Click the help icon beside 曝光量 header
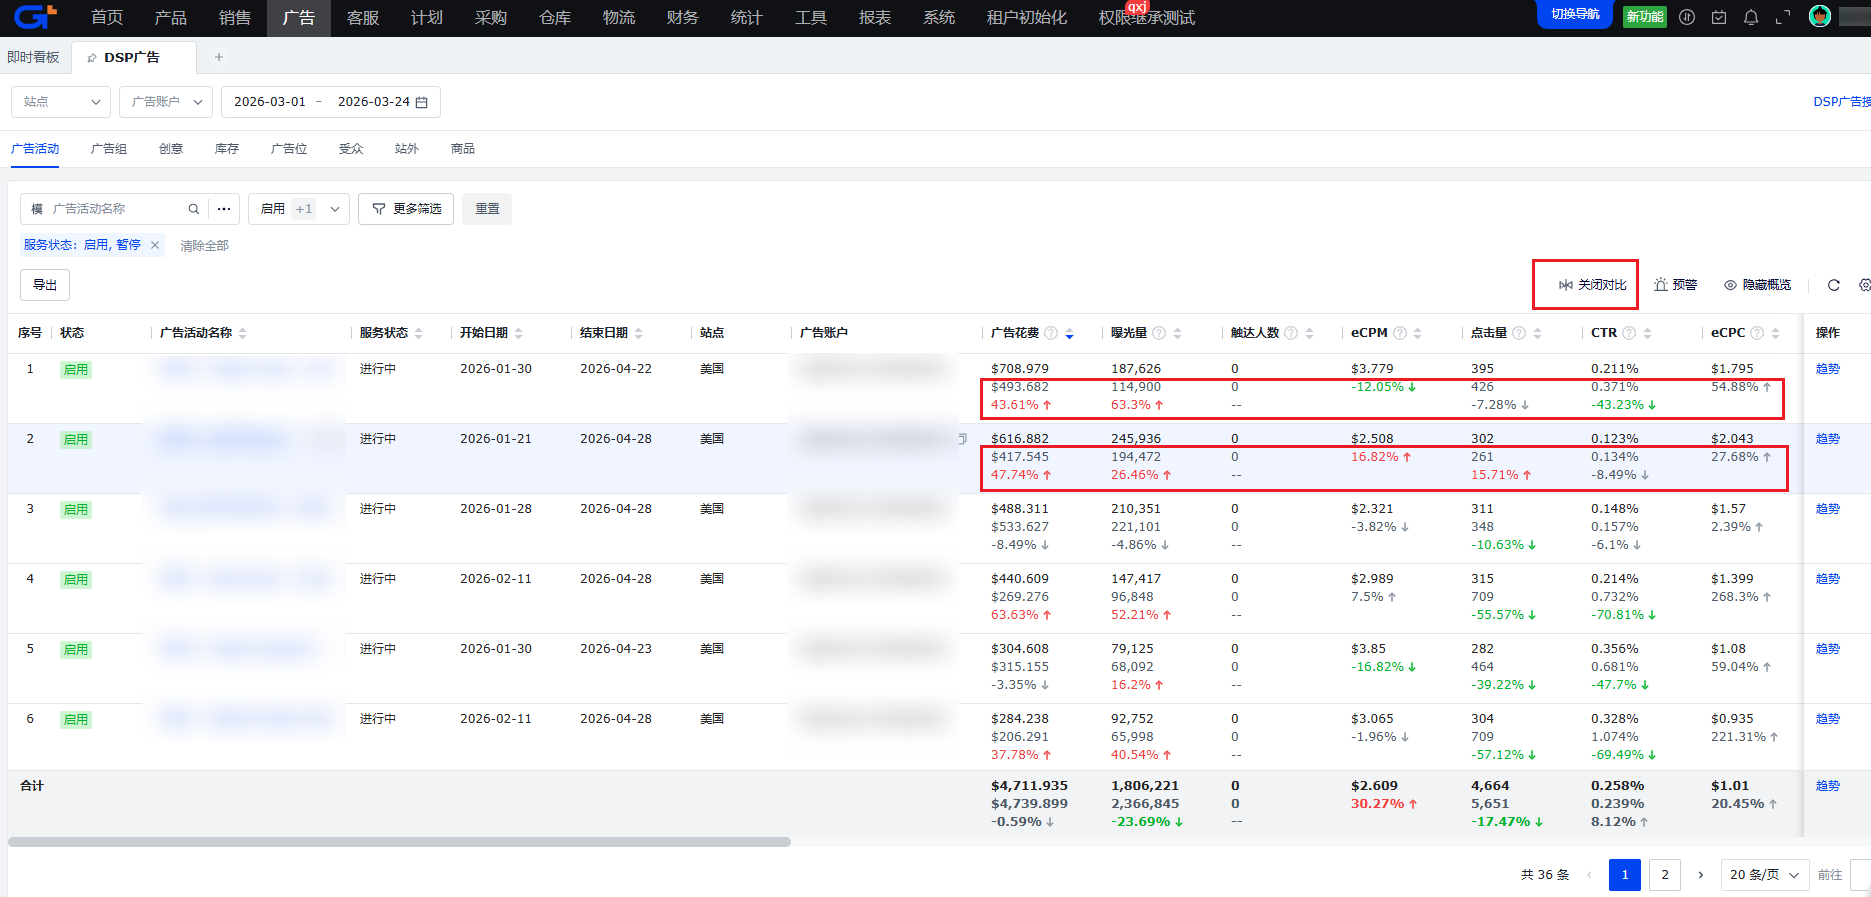This screenshot has height=897, width=1871. click(1158, 333)
